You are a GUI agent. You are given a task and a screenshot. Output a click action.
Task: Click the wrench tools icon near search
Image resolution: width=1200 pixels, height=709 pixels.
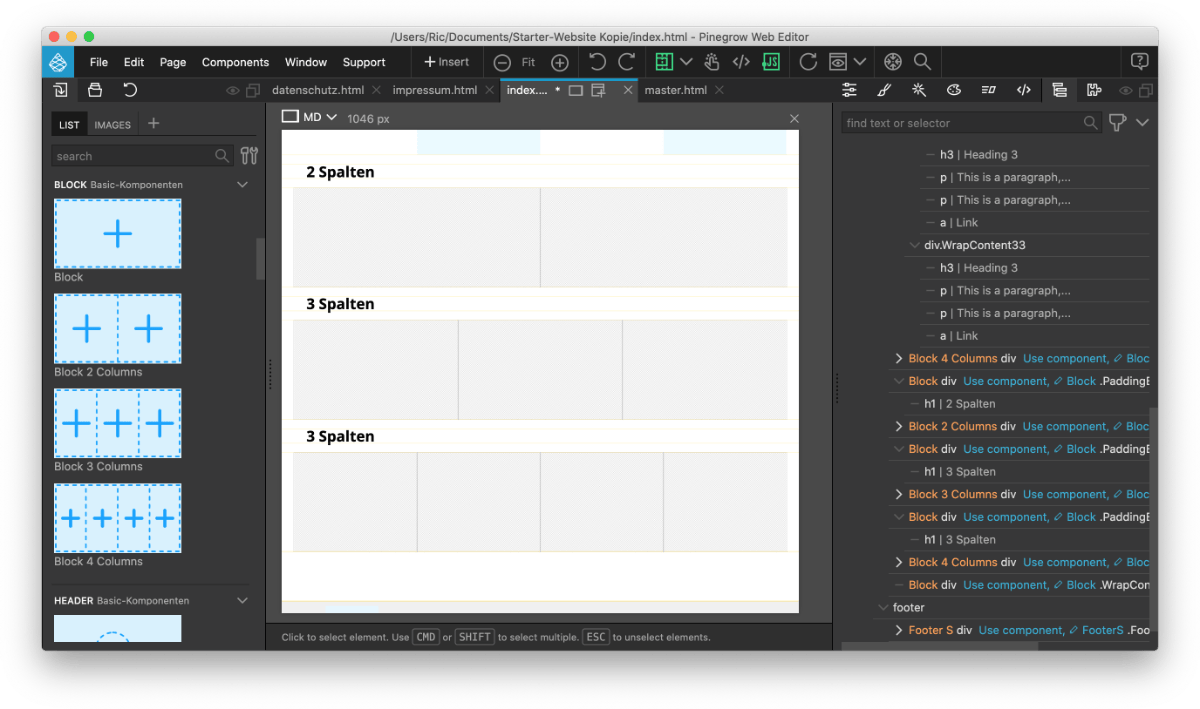click(249, 156)
